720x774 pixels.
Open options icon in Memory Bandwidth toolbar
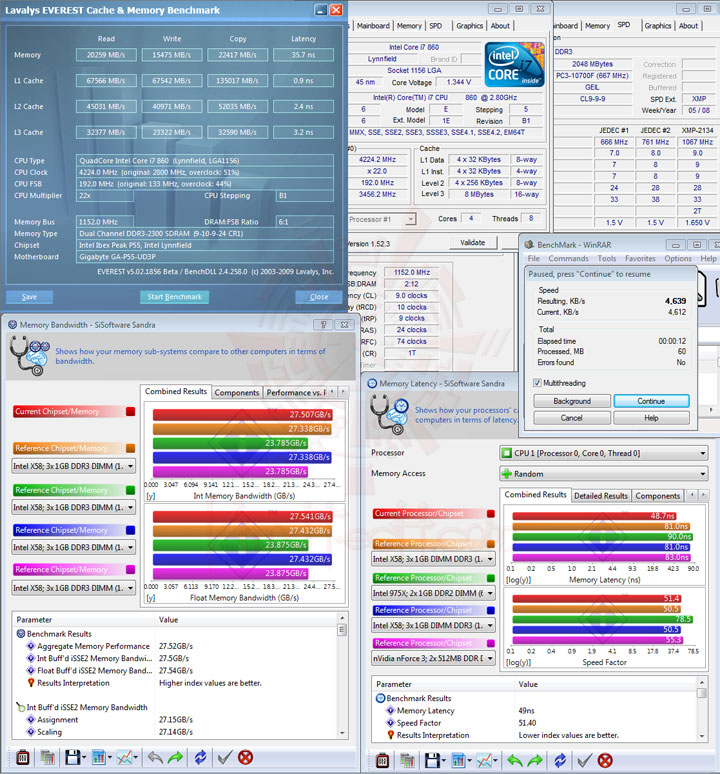(23, 757)
